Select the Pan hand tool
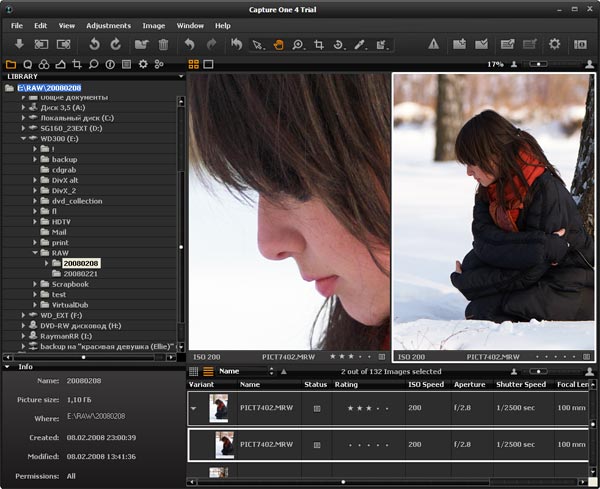The image size is (600, 489). [278, 45]
